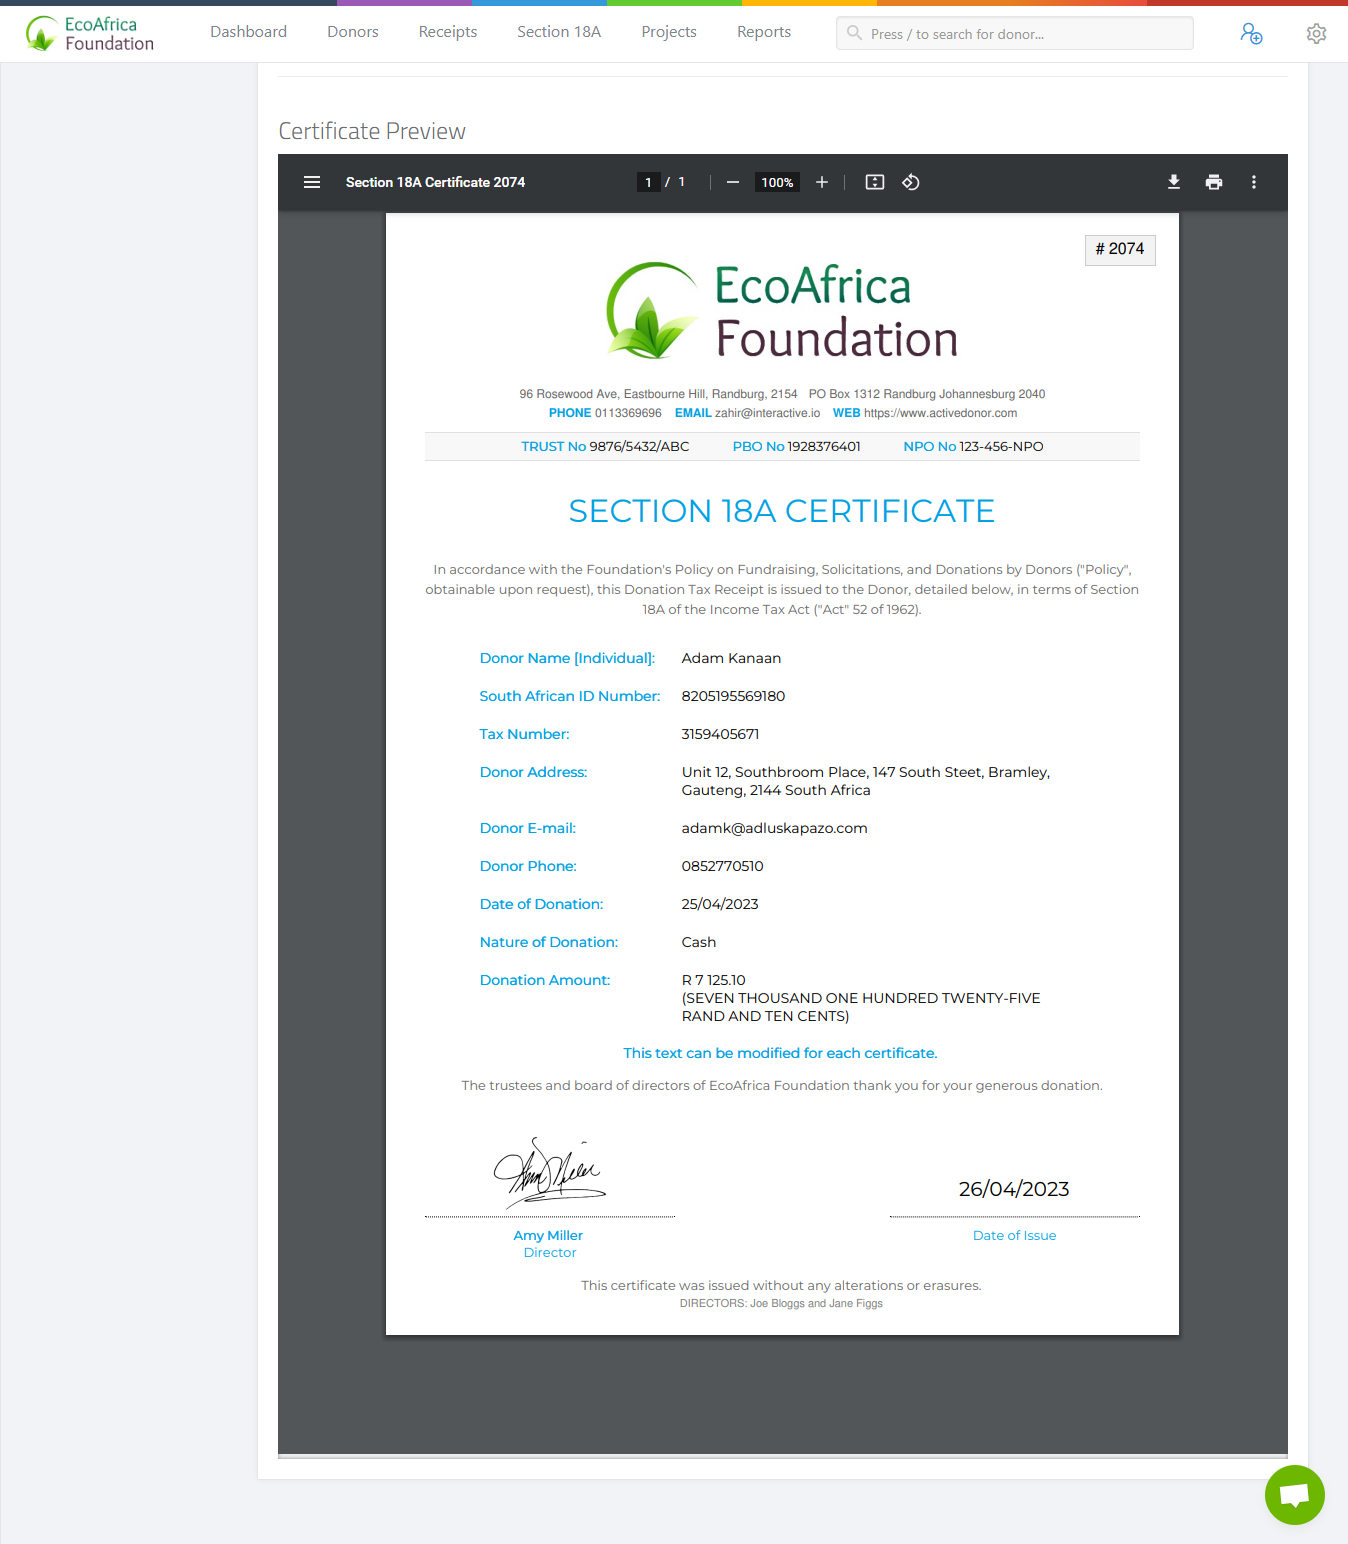The image size is (1348, 1544).
Task: Open the PDF viewer sidebar menu
Action: click(311, 182)
